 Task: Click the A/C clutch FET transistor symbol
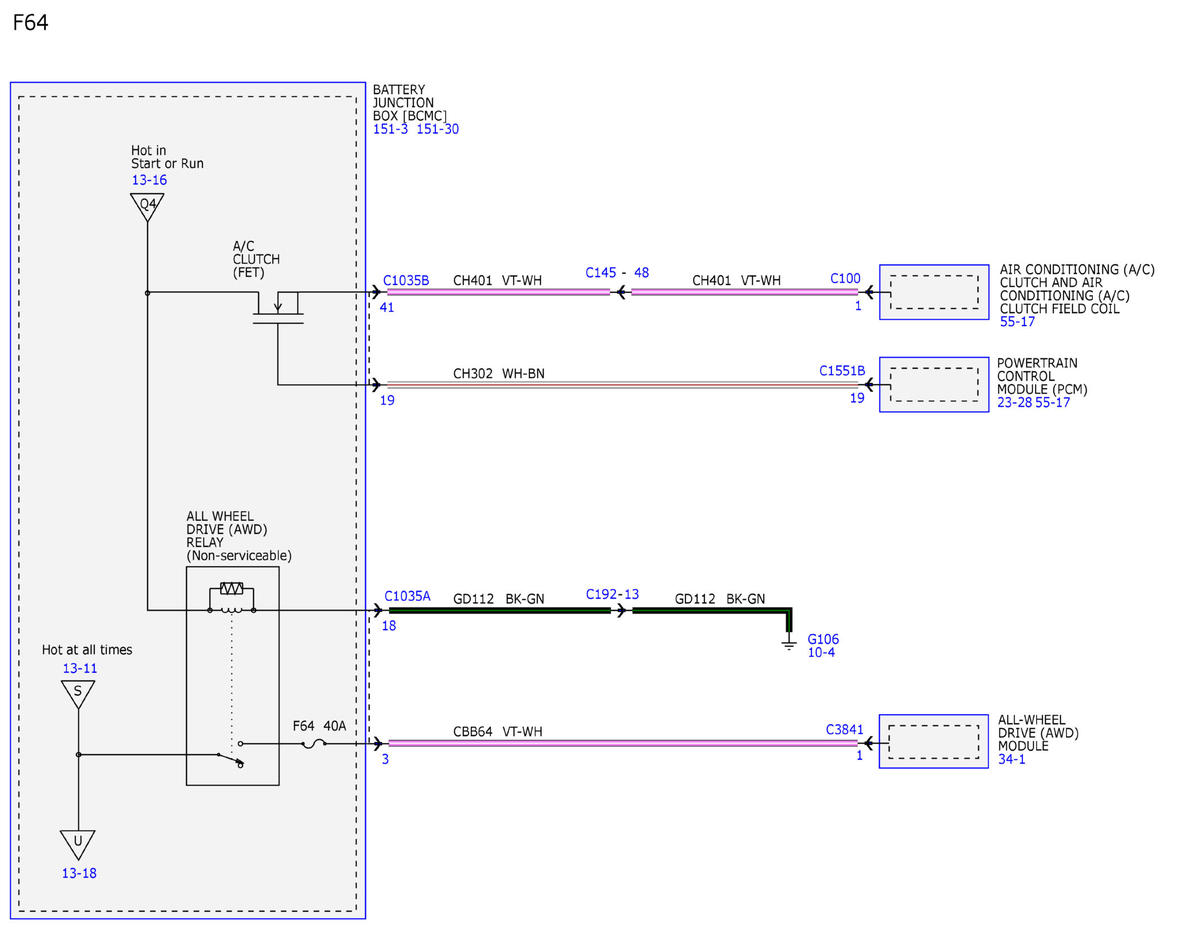click(x=277, y=306)
